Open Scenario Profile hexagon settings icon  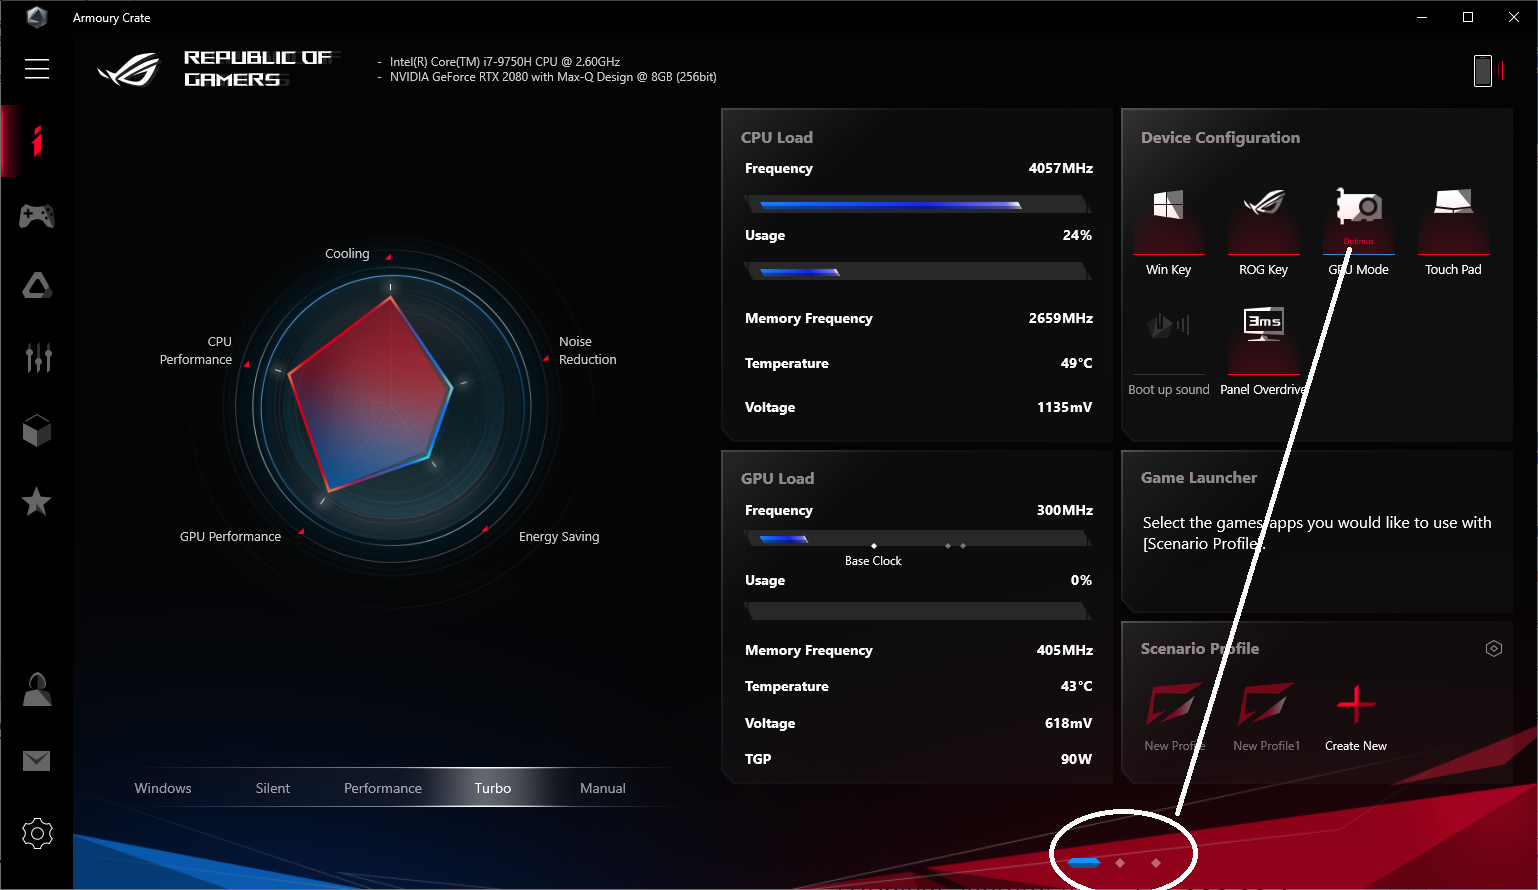[1493, 649]
